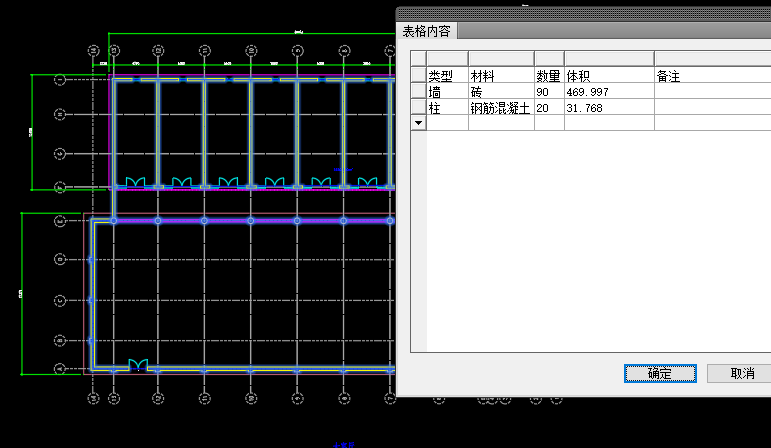Screen dimensions: 771x448
Task: Select the row header for the 墙 row
Action: [418, 92]
